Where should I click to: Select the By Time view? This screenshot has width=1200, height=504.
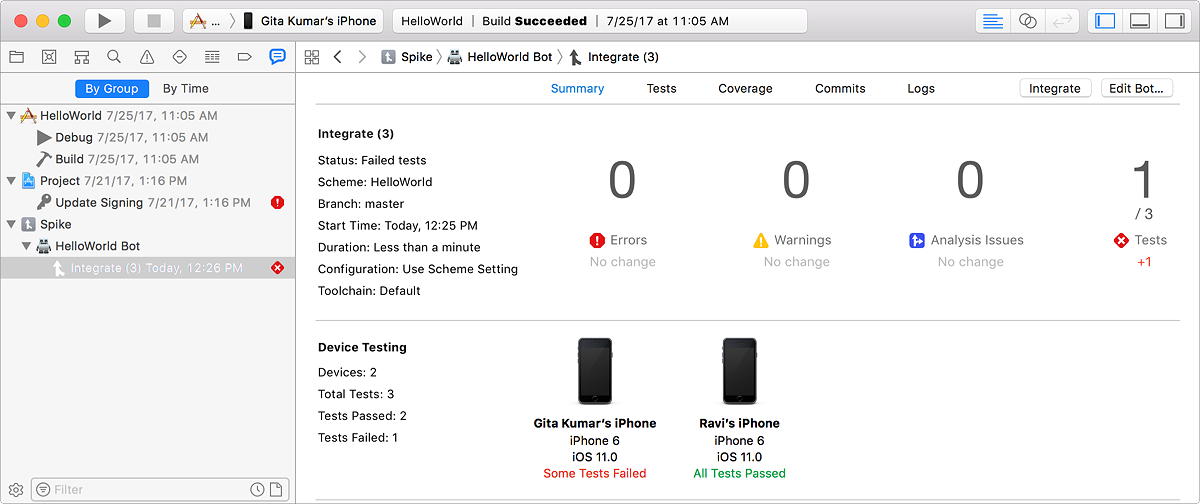click(186, 88)
